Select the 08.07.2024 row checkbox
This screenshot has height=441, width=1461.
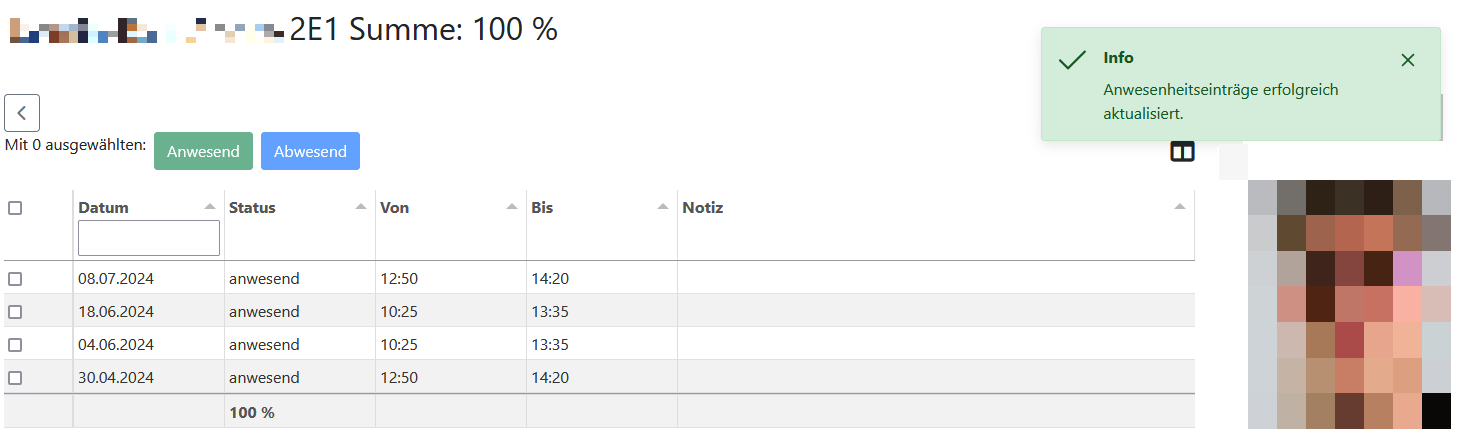pos(15,279)
